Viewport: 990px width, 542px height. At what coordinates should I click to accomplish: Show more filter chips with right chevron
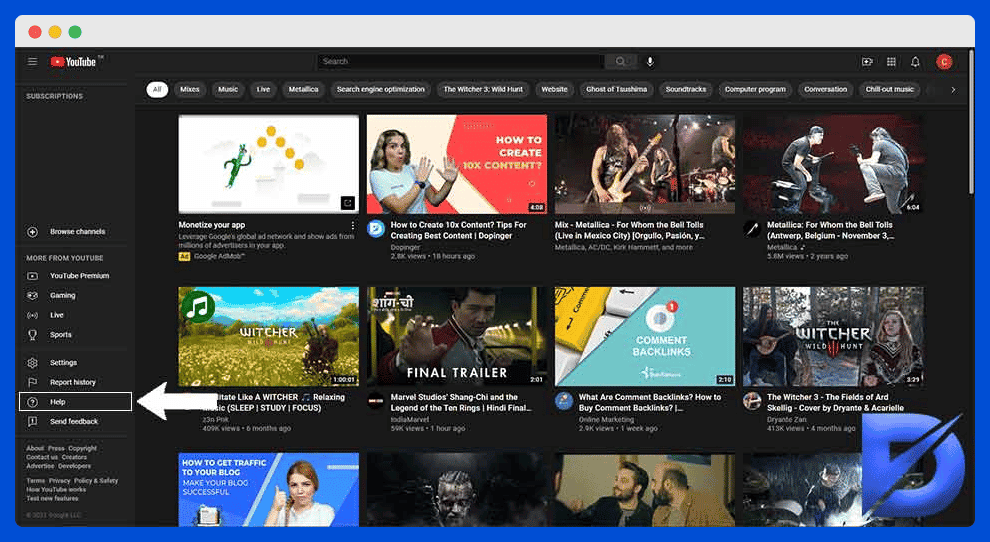tap(953, 90)
